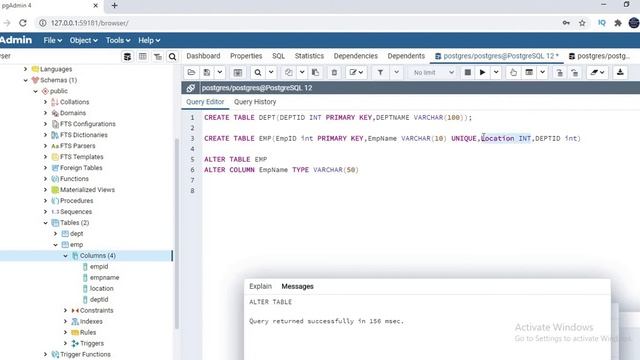Click the browser address bar URL
Screen dimensions: 640x360
pyautogui.click(x=90, y=23)
